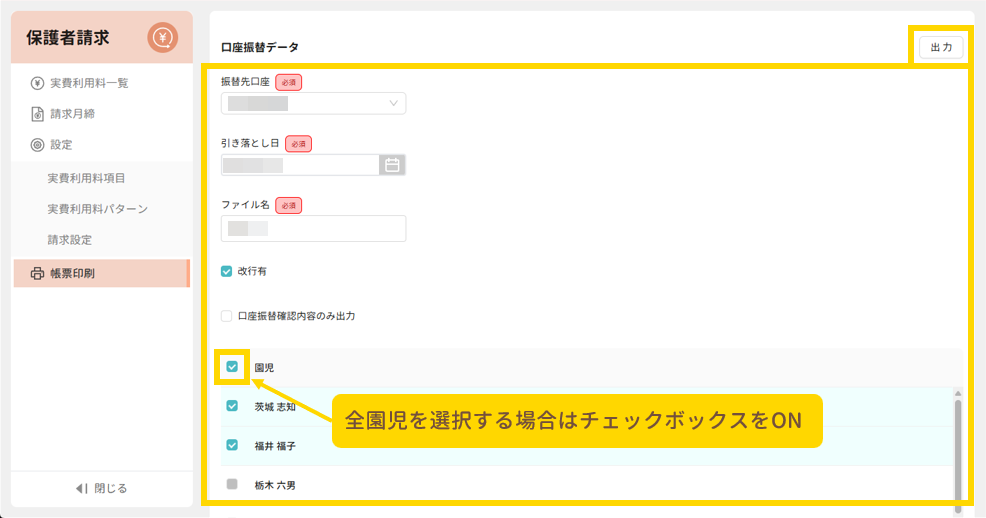Screen dimensions: 986x518
Task: Uncheck the 茨城 志知 row checkbox
Action: tap(232, 406)
